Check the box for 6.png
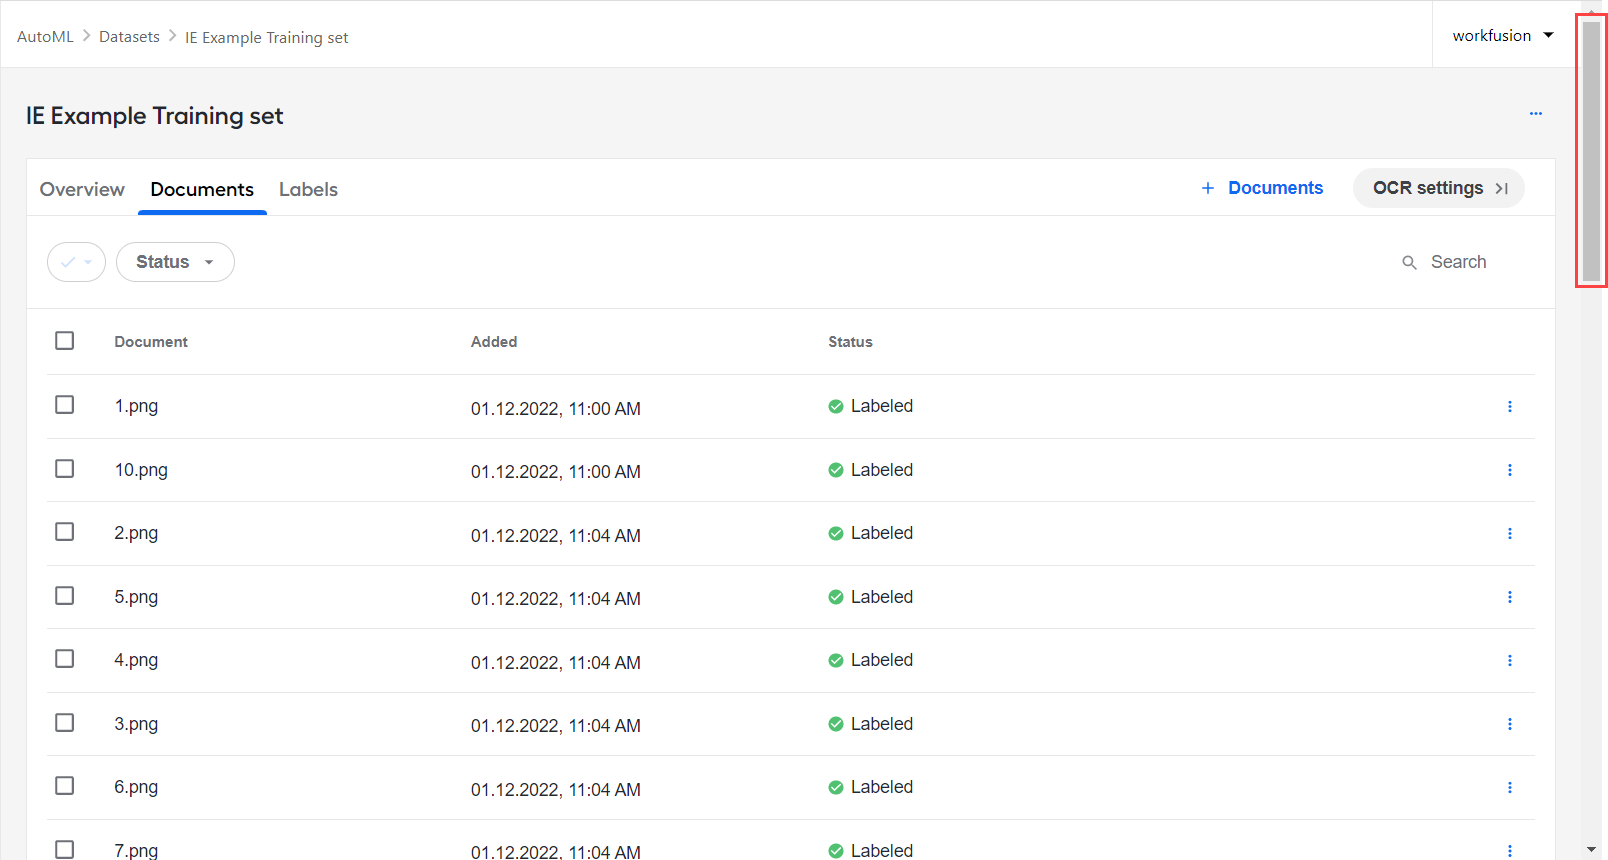This screenshot has height=860, width=1608. [65, 786]
